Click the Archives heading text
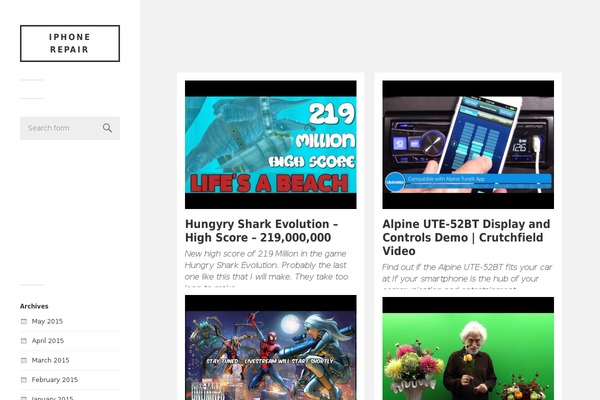The width and height of the screenshot is (600, 400). 34,306
